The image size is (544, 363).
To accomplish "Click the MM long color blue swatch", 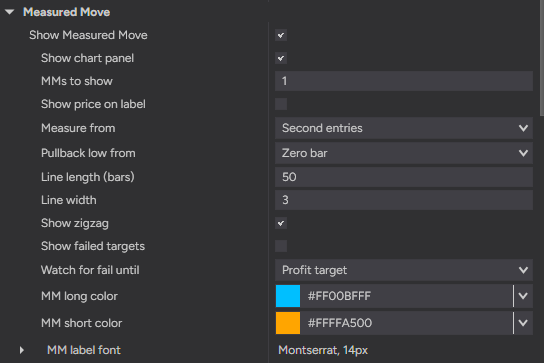I will (288, 296).
